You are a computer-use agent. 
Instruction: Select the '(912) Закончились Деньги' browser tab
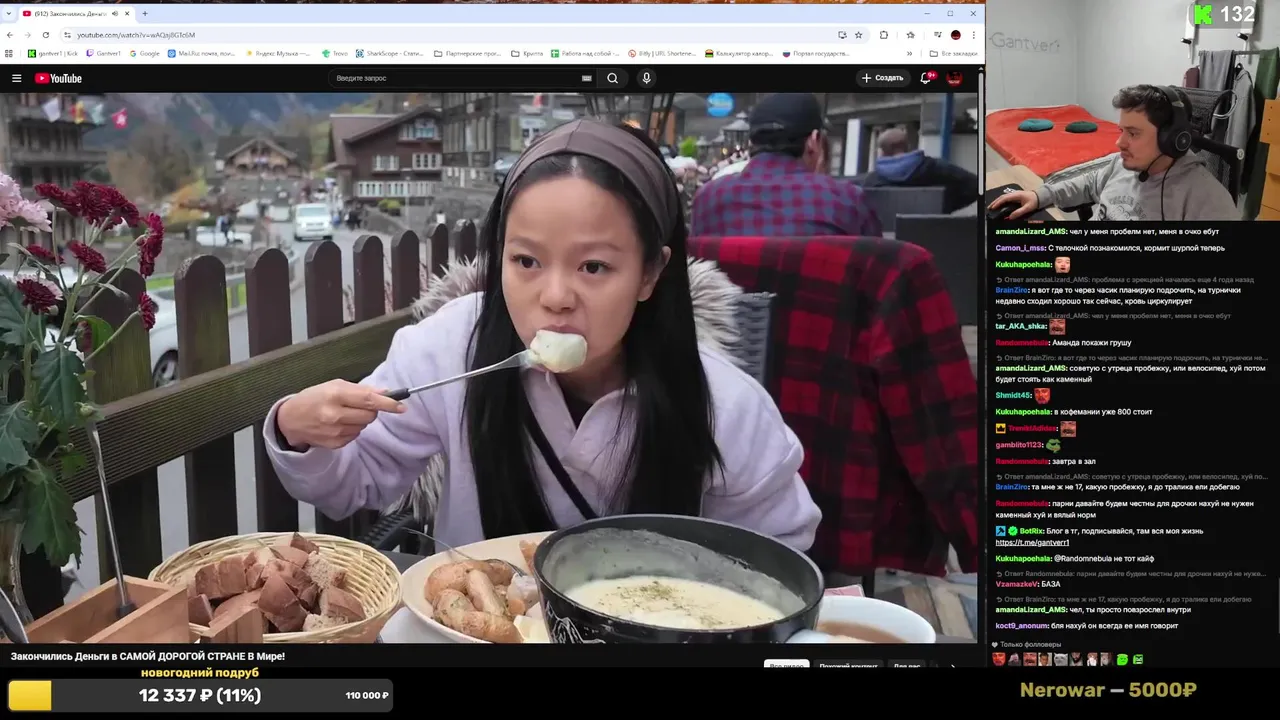coord(78,14)
